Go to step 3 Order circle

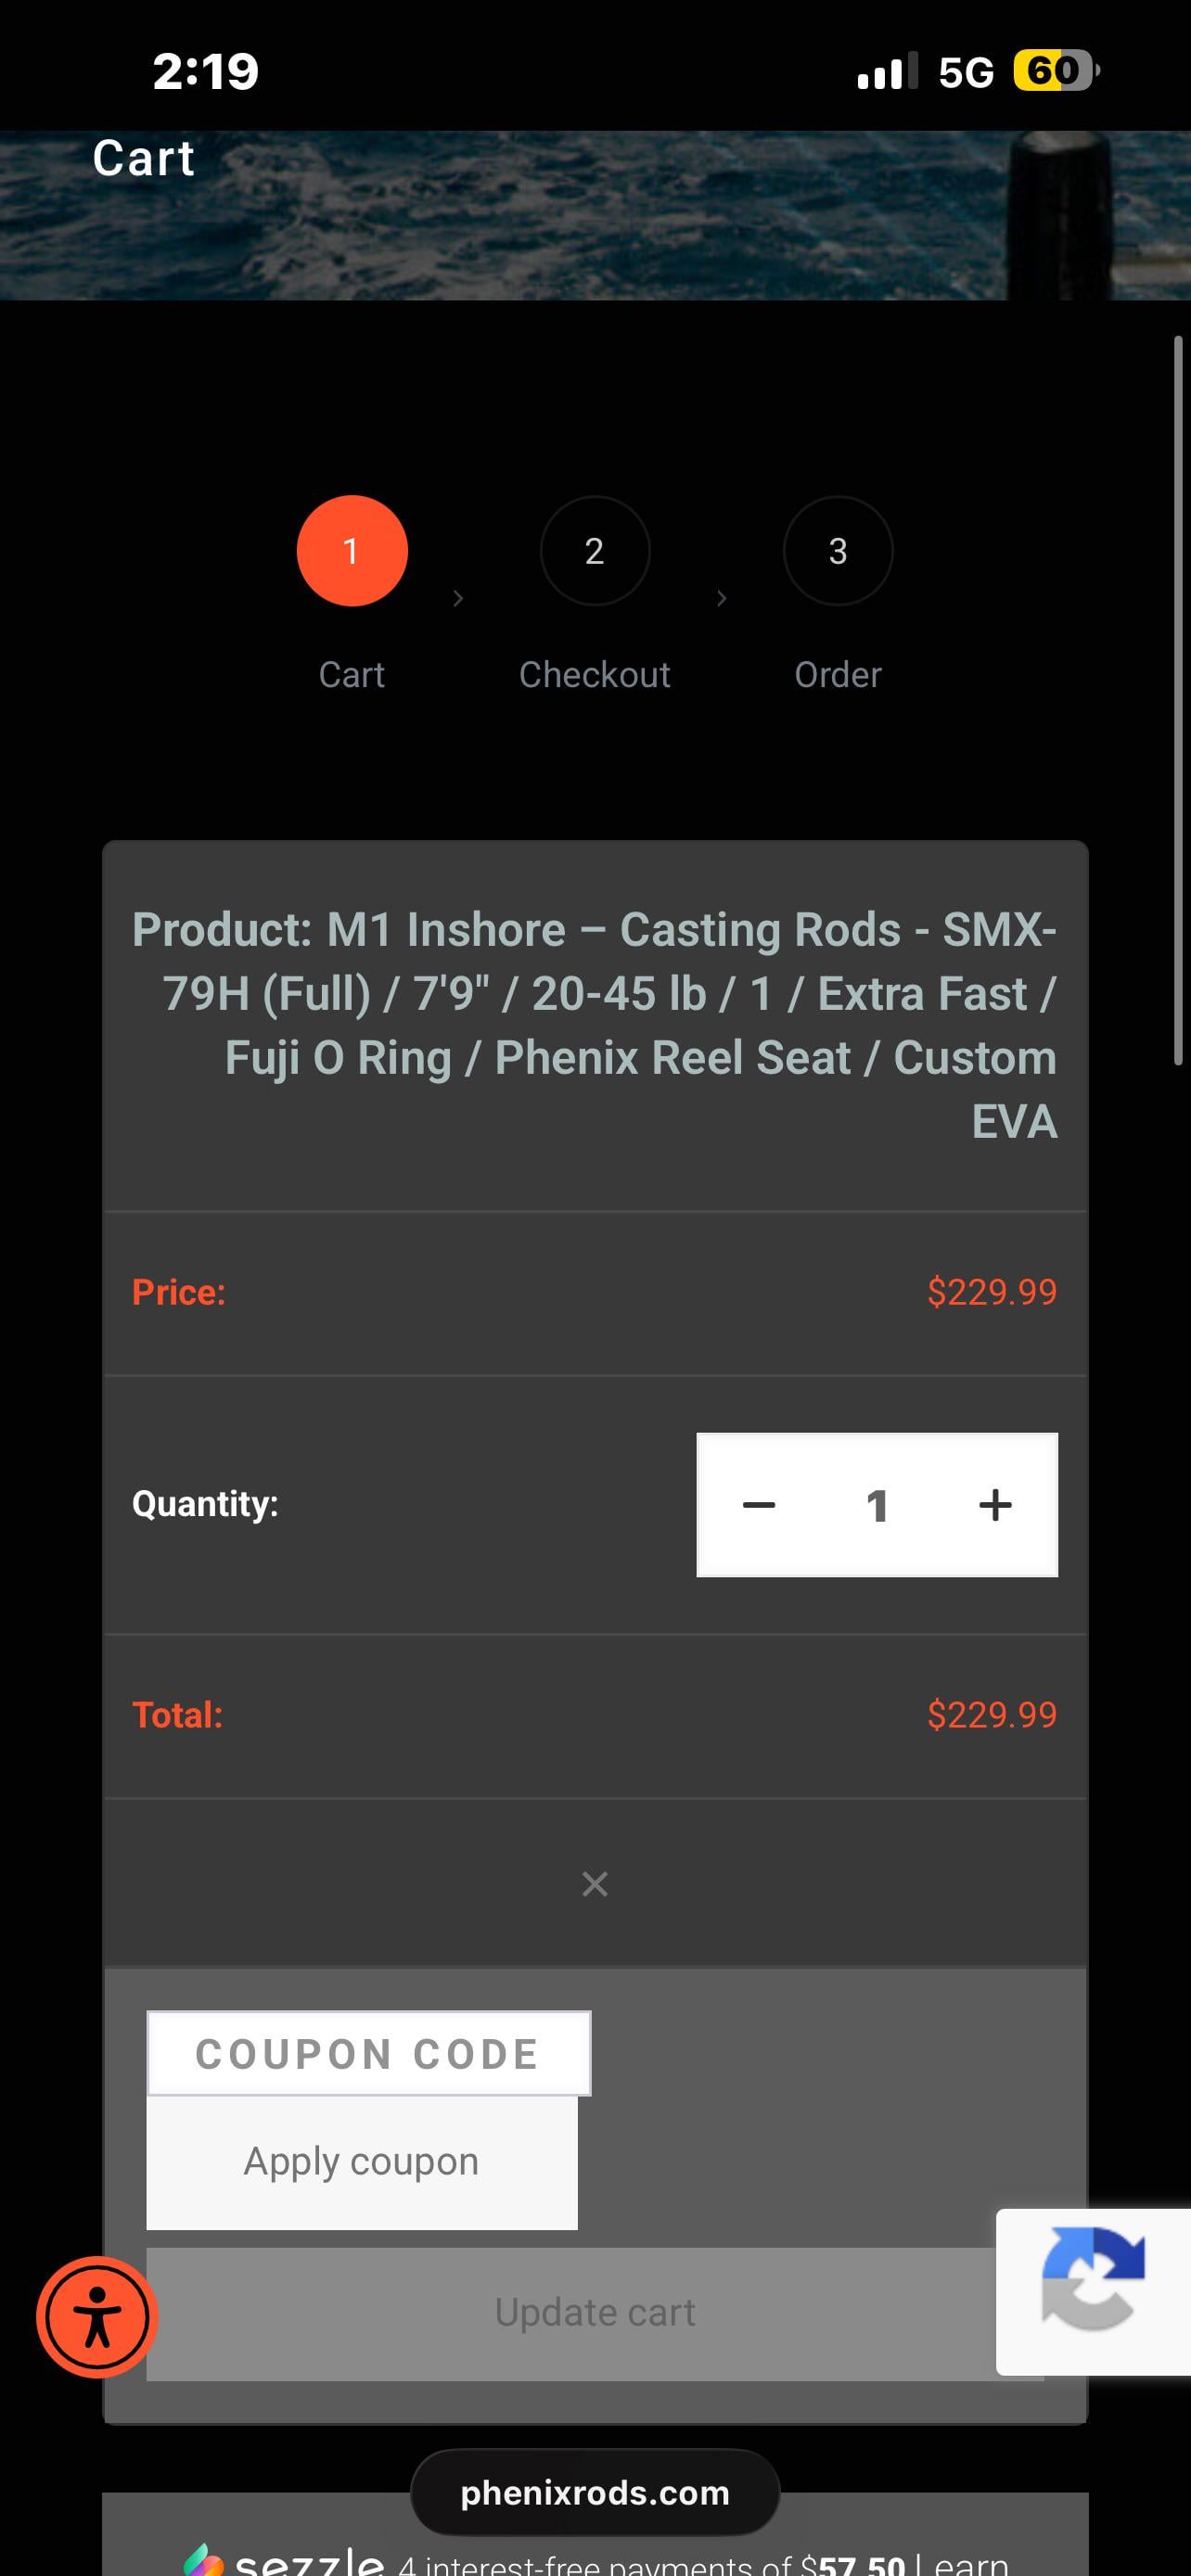point(838,551)
